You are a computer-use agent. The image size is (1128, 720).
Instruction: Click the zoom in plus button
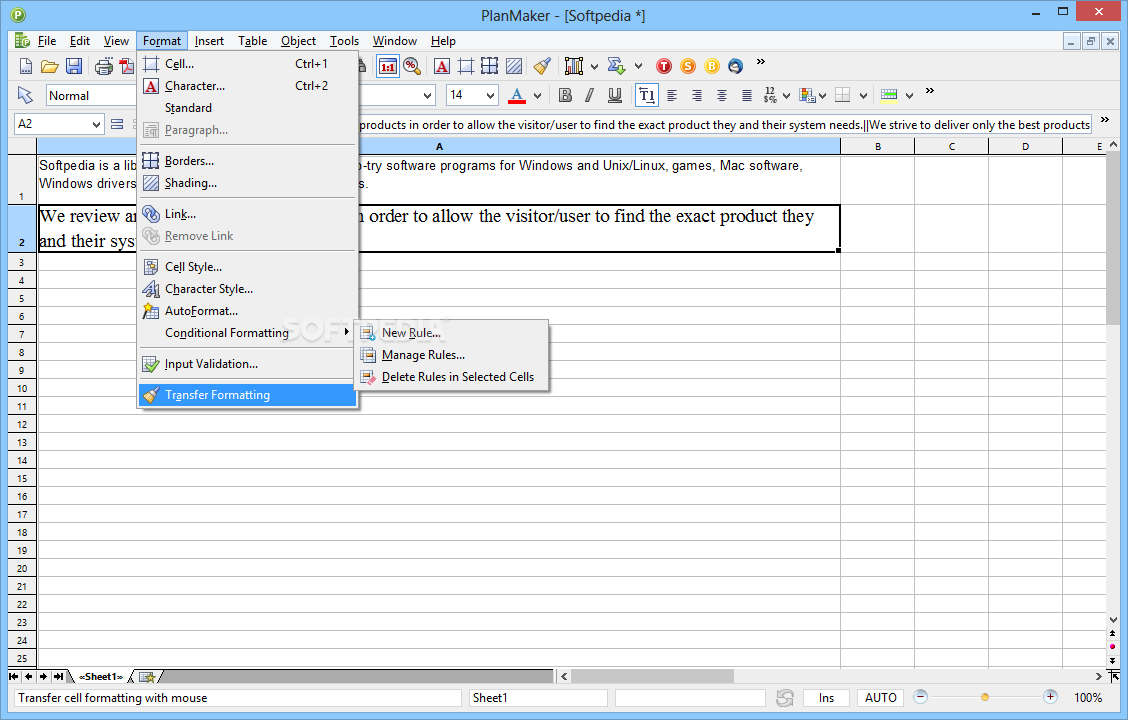point(1050,696)
